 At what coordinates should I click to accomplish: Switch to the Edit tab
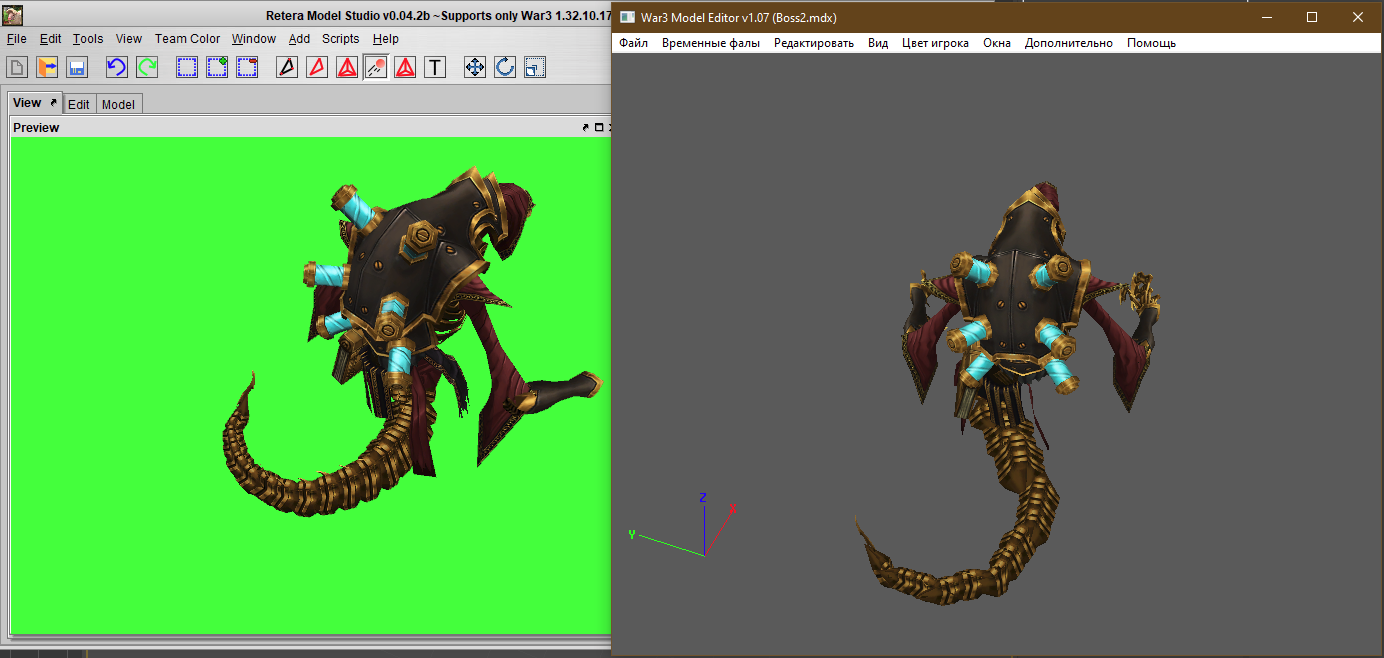pyautogui.click(x=78, y=104)
